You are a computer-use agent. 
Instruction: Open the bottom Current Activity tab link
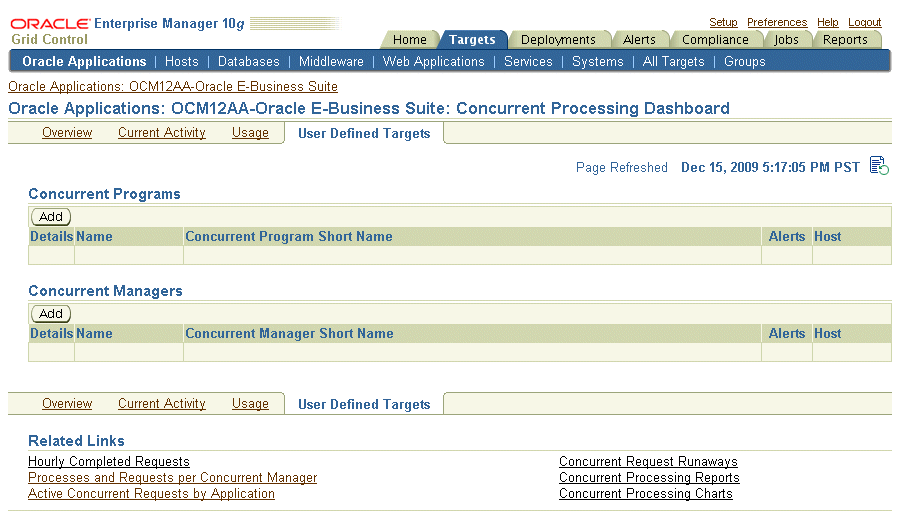coord(162,404)
